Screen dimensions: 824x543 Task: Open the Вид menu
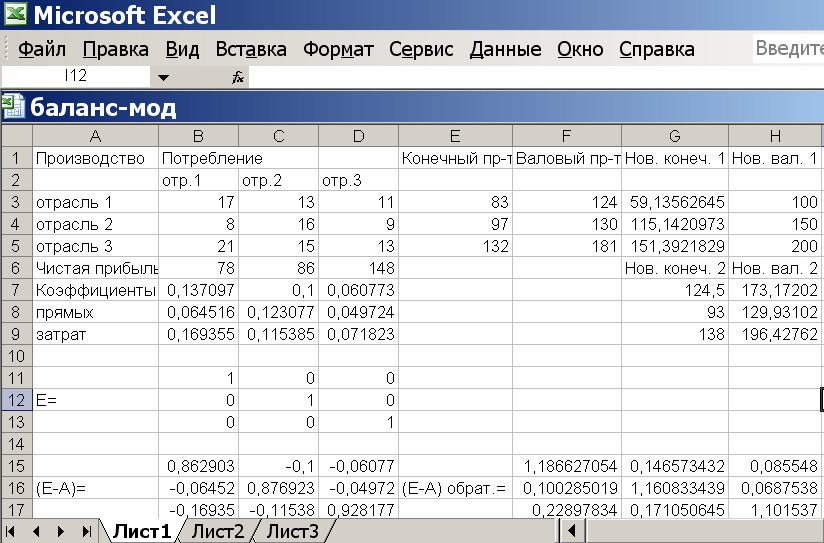[x=182, y=49]
